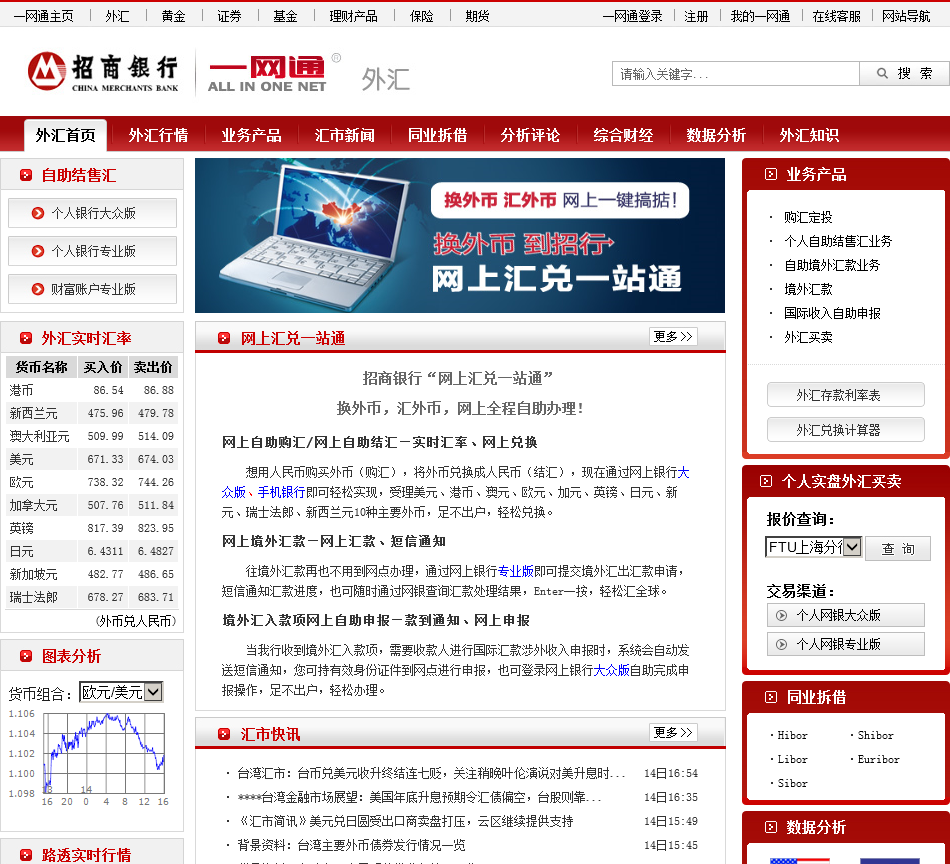Screen dimensions: 950x864
Task: Click the China Merchants Bank logo
Action: [103, 72]
